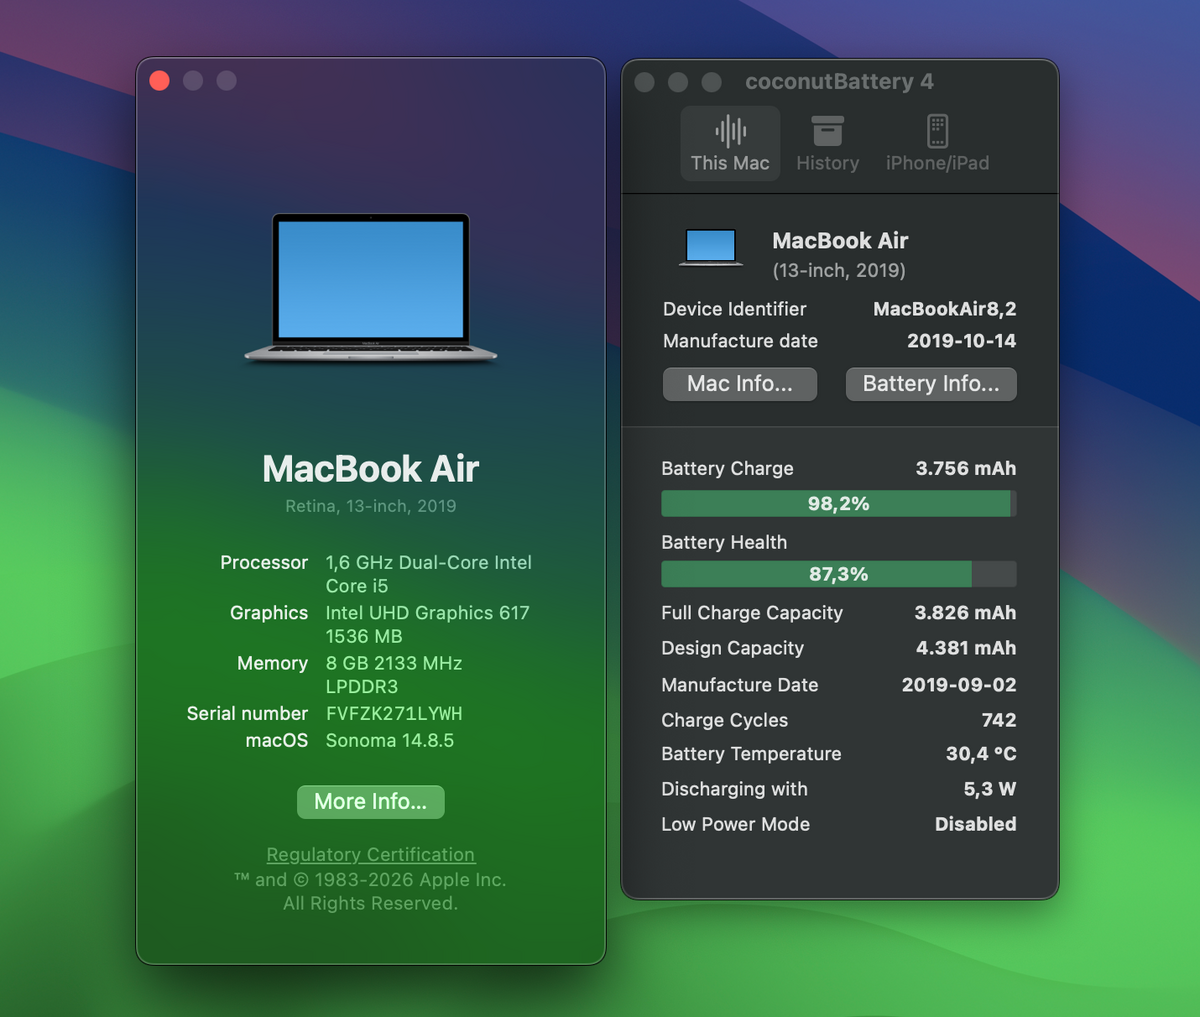Click the small MacBook Air icon in coconutBattery
The height and width of the screenshot is (1017, 1200).
coord(711,247)
